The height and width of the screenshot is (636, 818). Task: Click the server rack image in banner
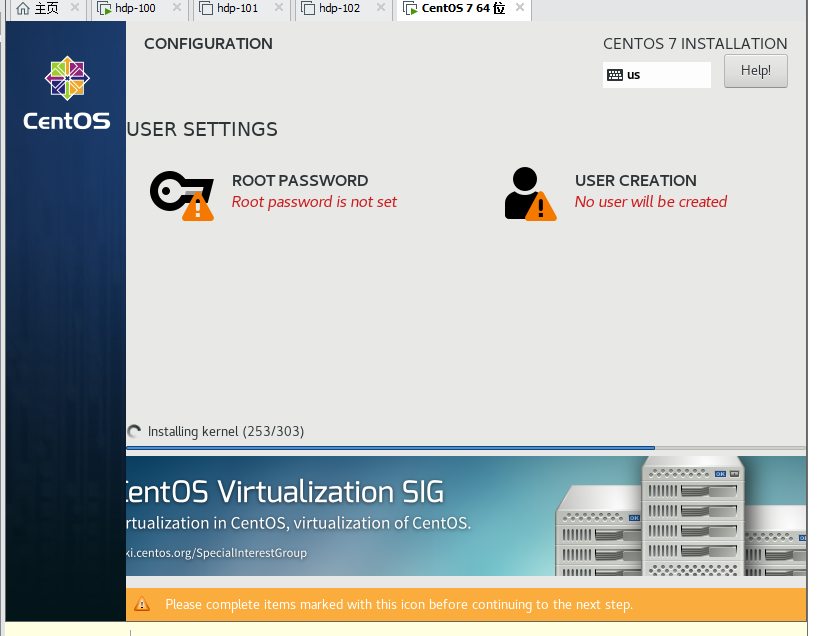click(681, 516)
